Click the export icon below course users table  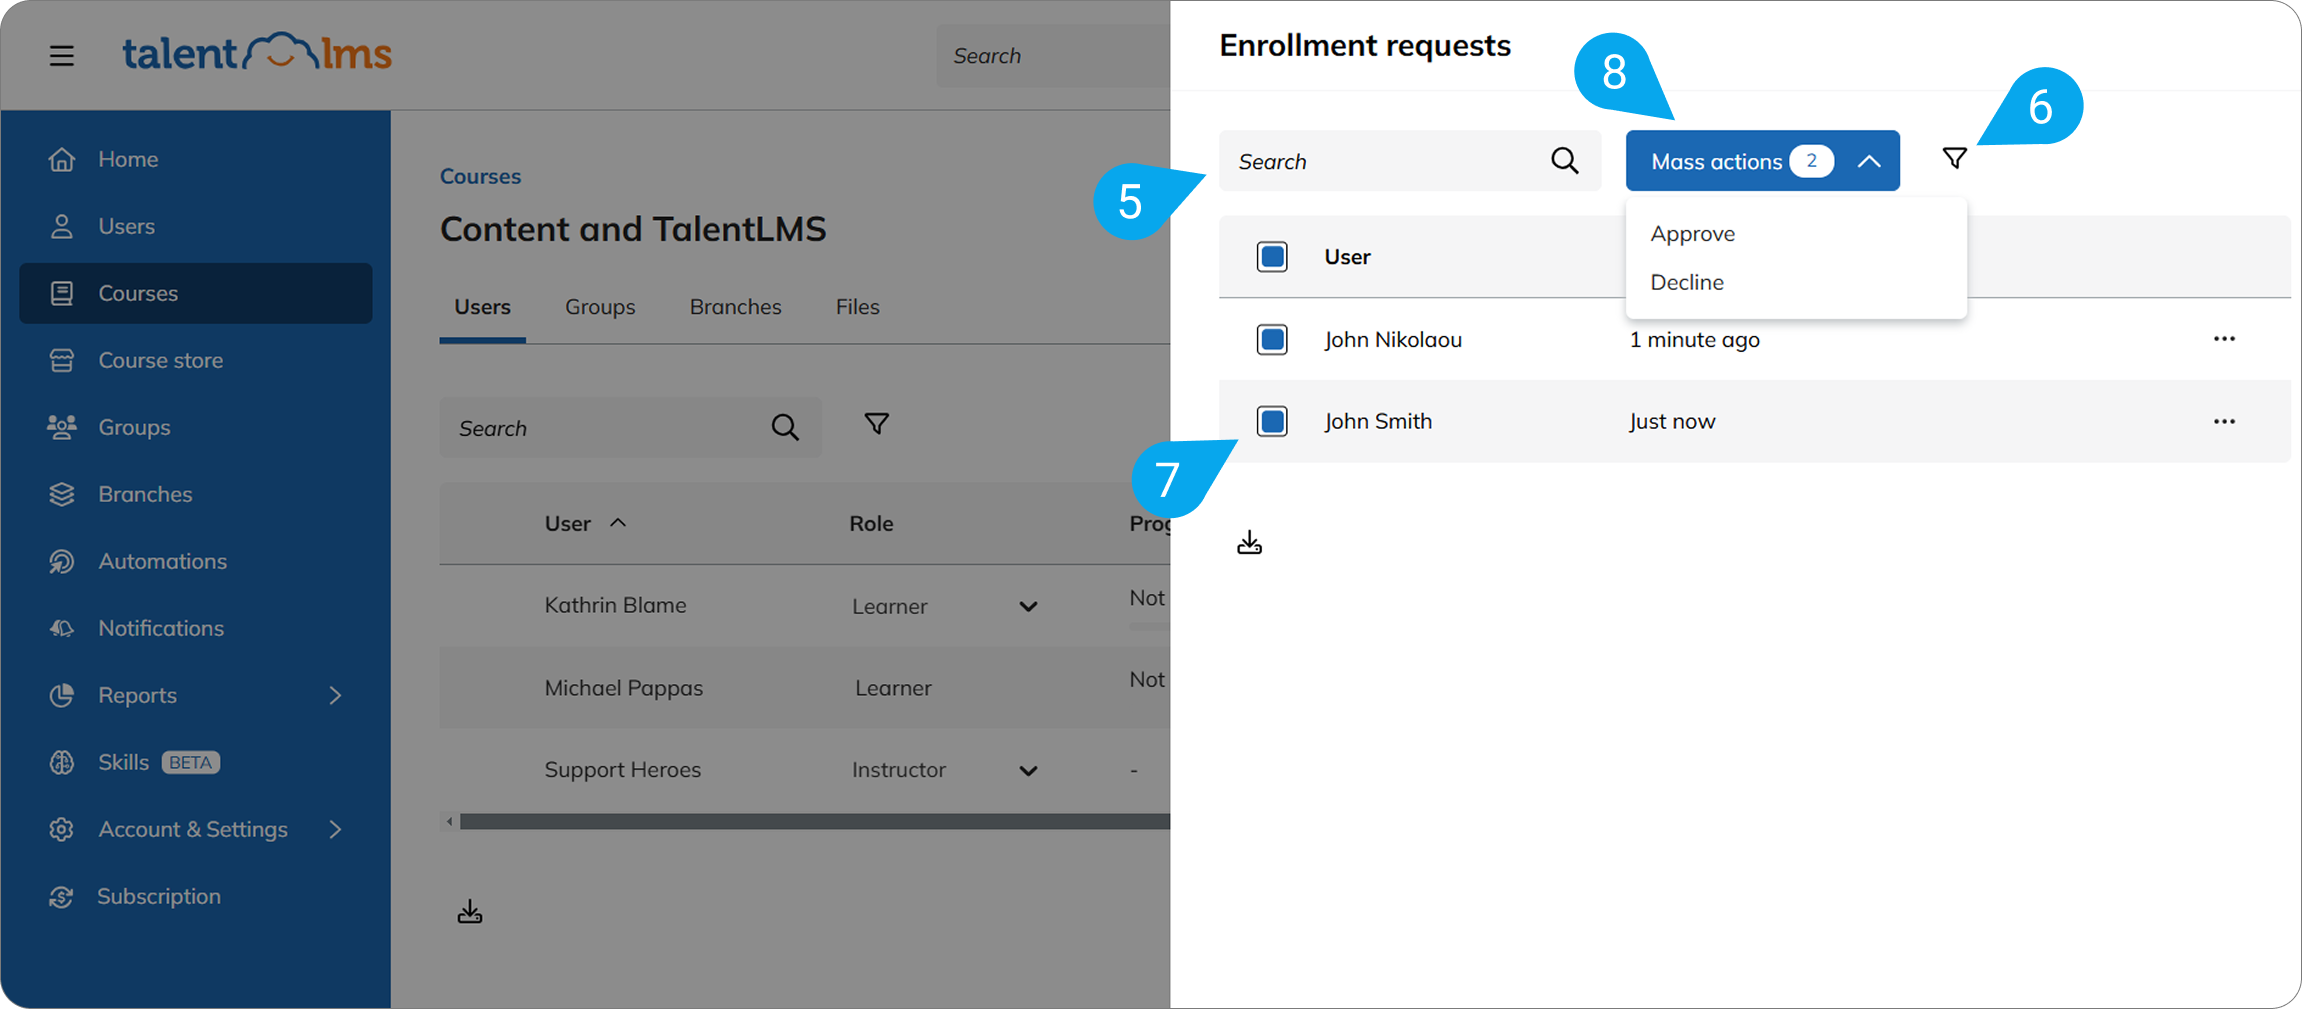[470, 912]
